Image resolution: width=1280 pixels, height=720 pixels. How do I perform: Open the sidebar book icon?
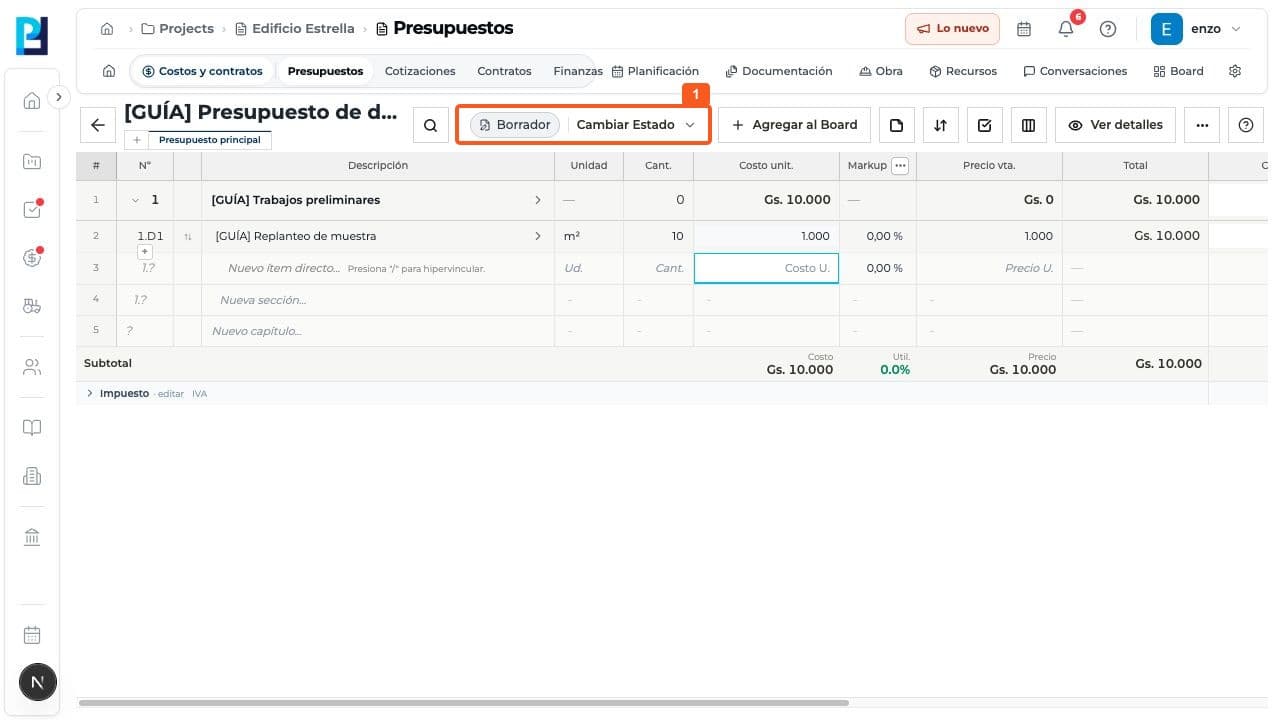pyautogui.click(x=32, y=428)
